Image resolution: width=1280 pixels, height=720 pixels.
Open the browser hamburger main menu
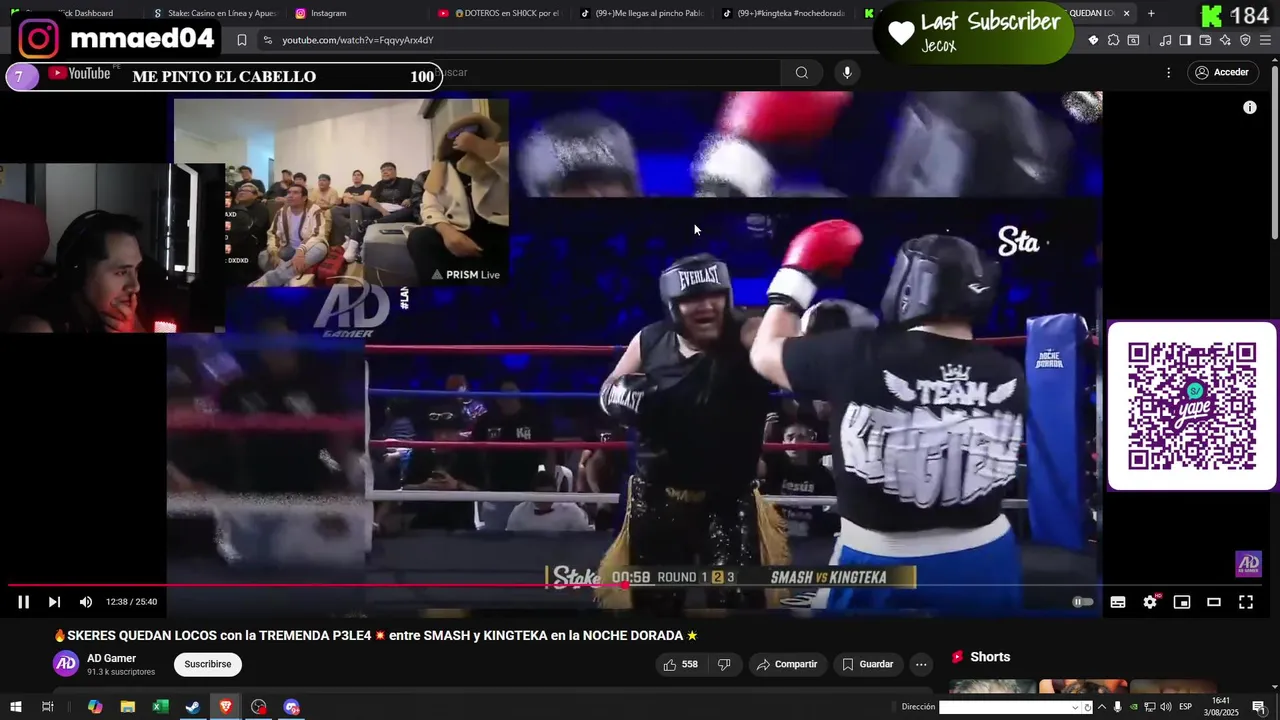pyautogui.click(x=1265, y=40)
